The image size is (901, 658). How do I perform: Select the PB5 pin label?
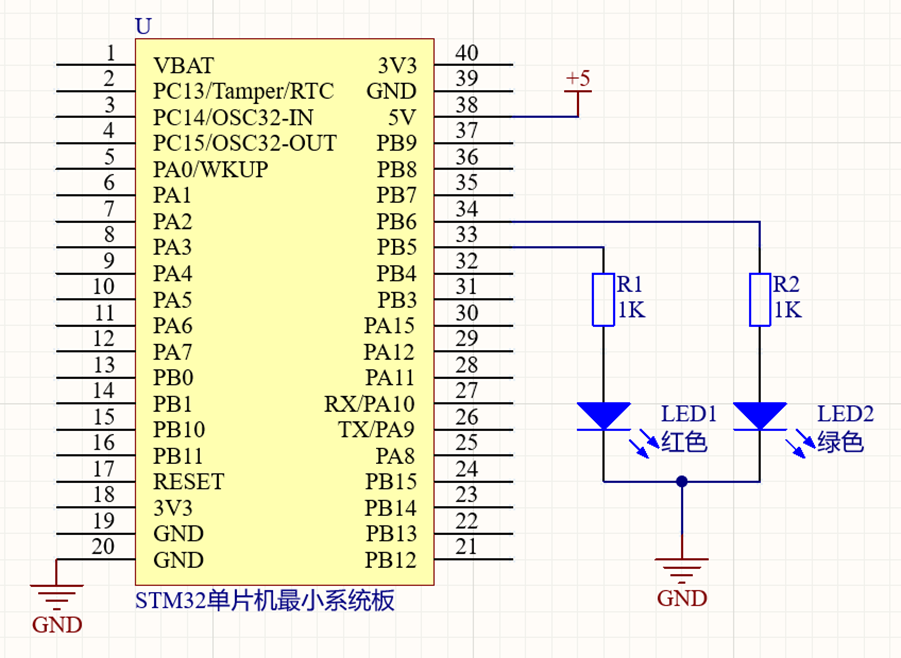[397, 247]
